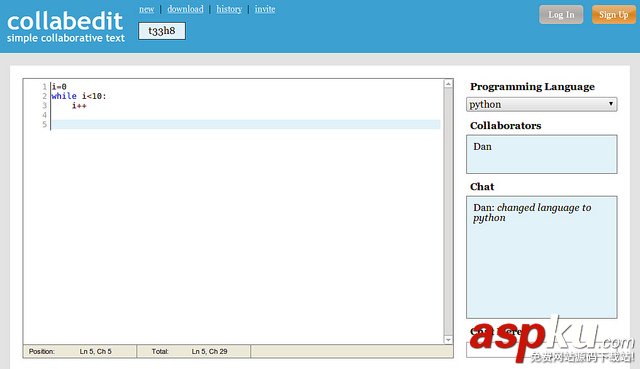This screenshot has height=369, width=640.
Task: Click the 'simple collaborative text' tagline
Action: click(66, 38)
